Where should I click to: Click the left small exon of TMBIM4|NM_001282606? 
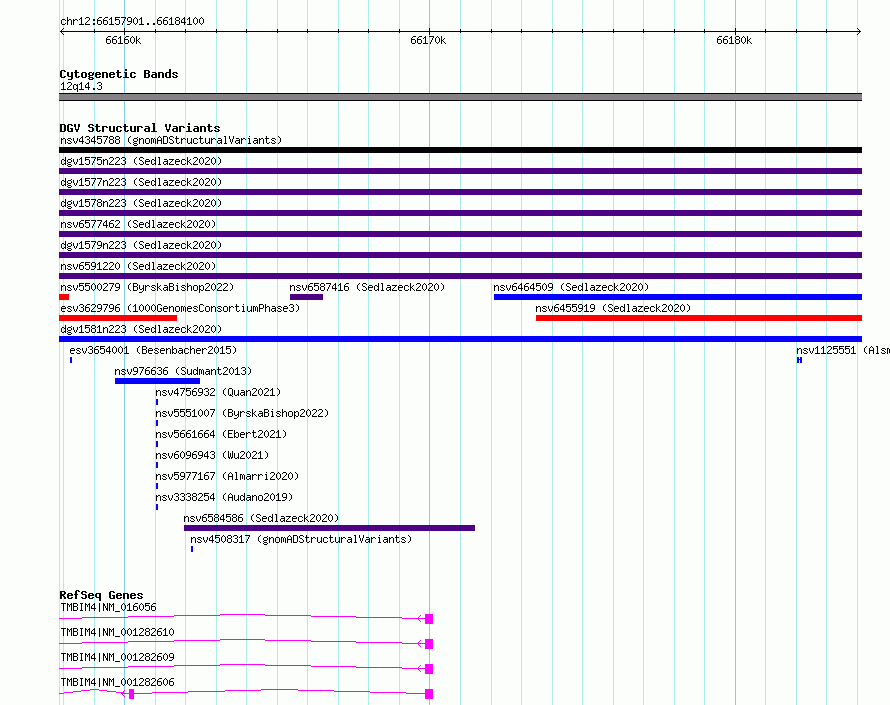coord(131,694)
